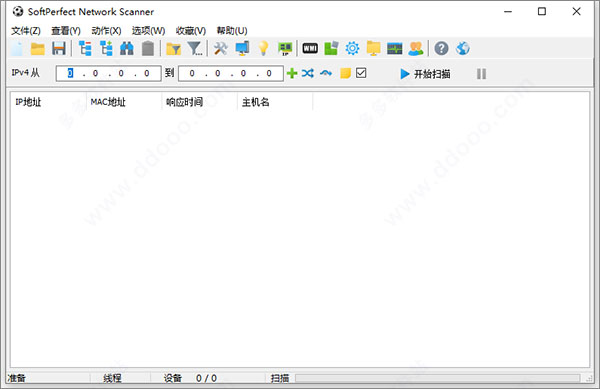The image size is (600, 389).
Task: Click the IPv4 从 start address field
Action: point(109,73)
